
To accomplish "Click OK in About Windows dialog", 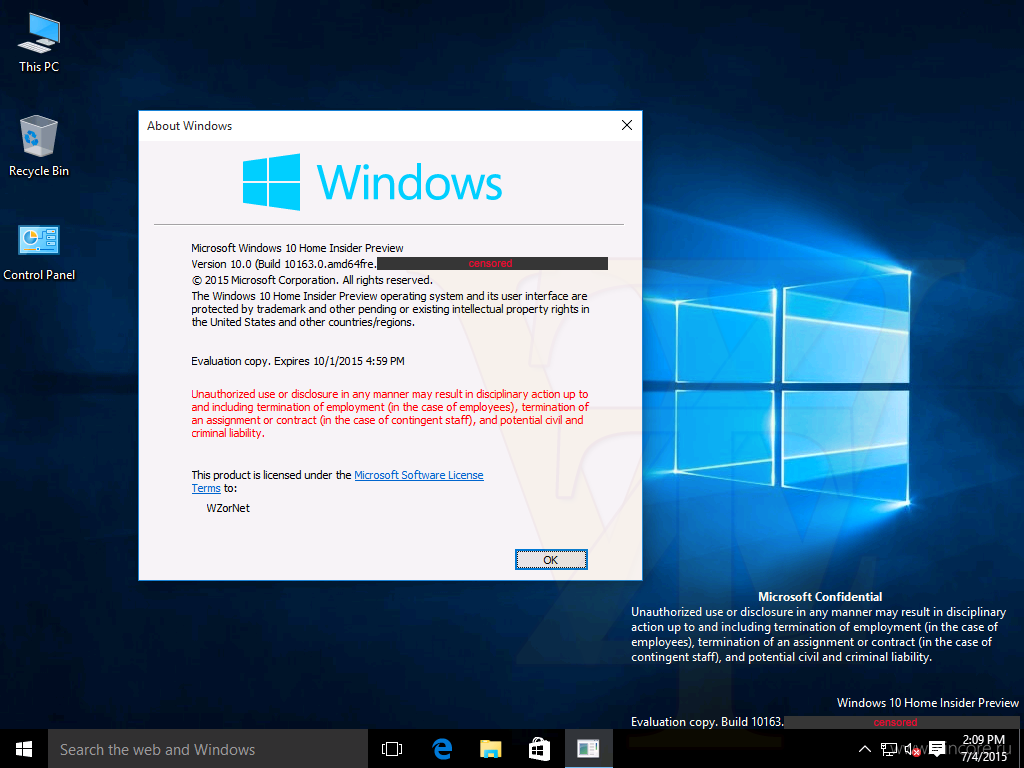I will click(x=551, y=560).
